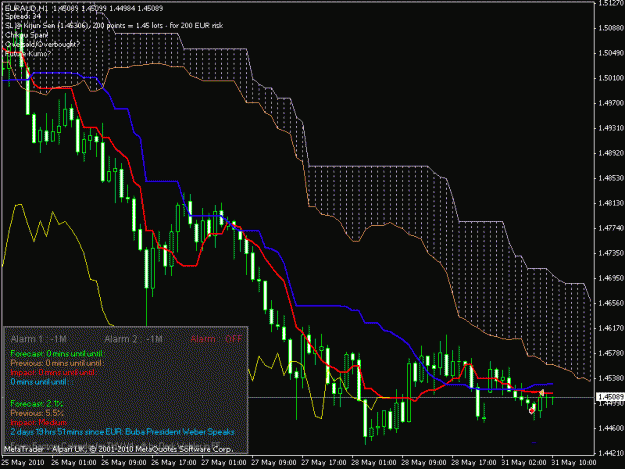The image size is (625, 469).
Task: Click the '31 May 02:00' time label
Action: [524, 463]
